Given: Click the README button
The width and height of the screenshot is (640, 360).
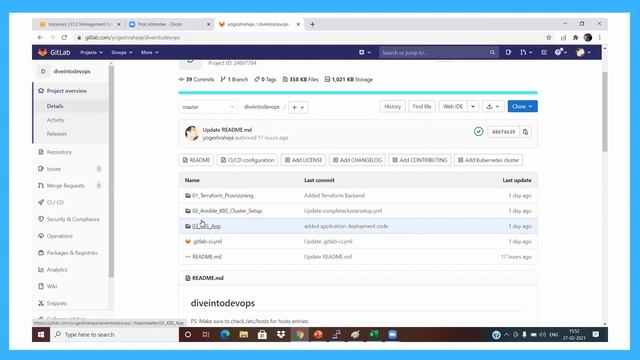Looking at the screenshot, I should tap(196, 160).
